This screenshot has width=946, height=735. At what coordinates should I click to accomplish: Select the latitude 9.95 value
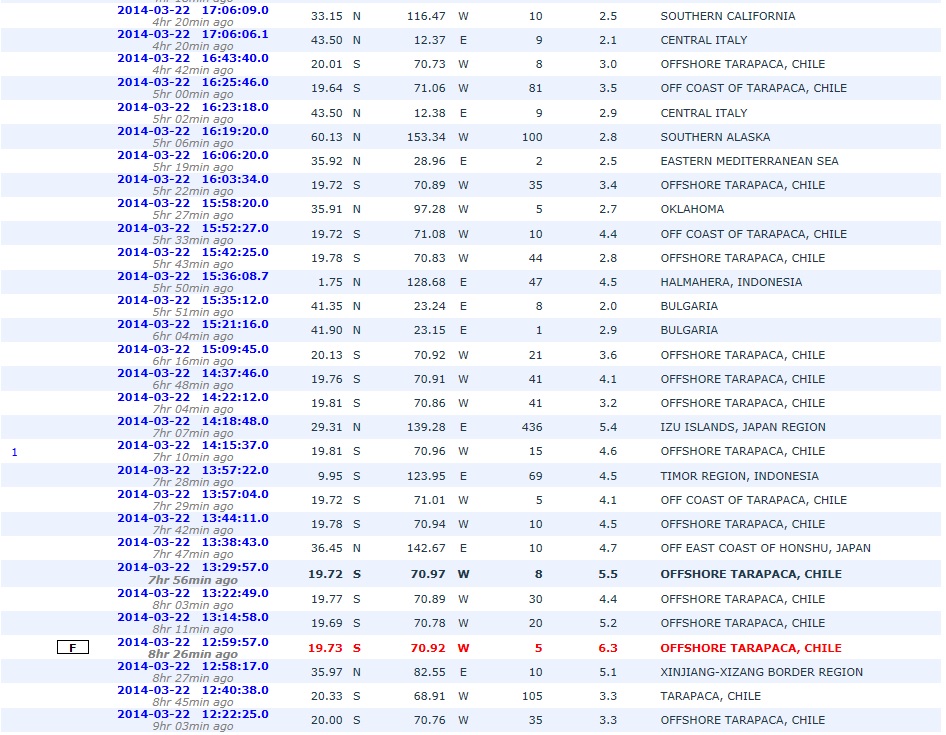pos(331,476)
